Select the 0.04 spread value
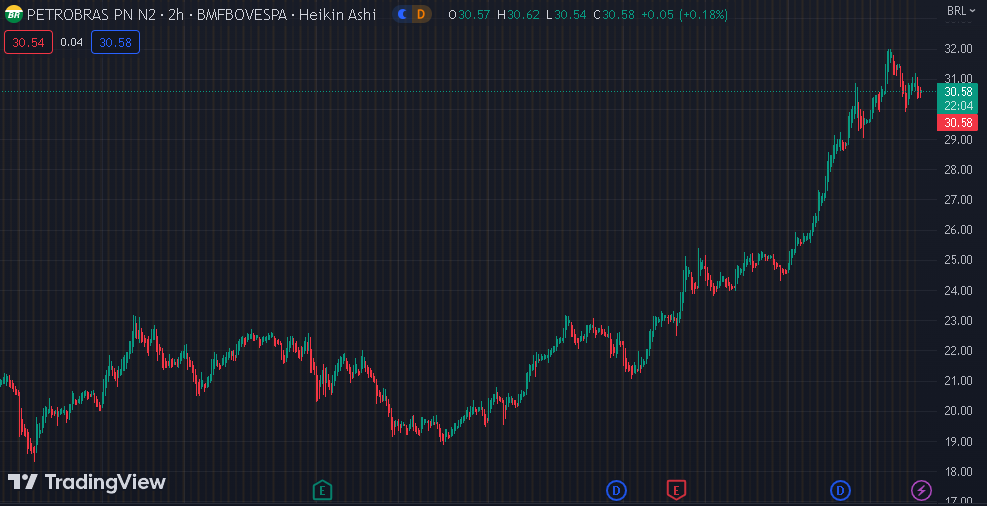987x506 pixels. [72, 42]
